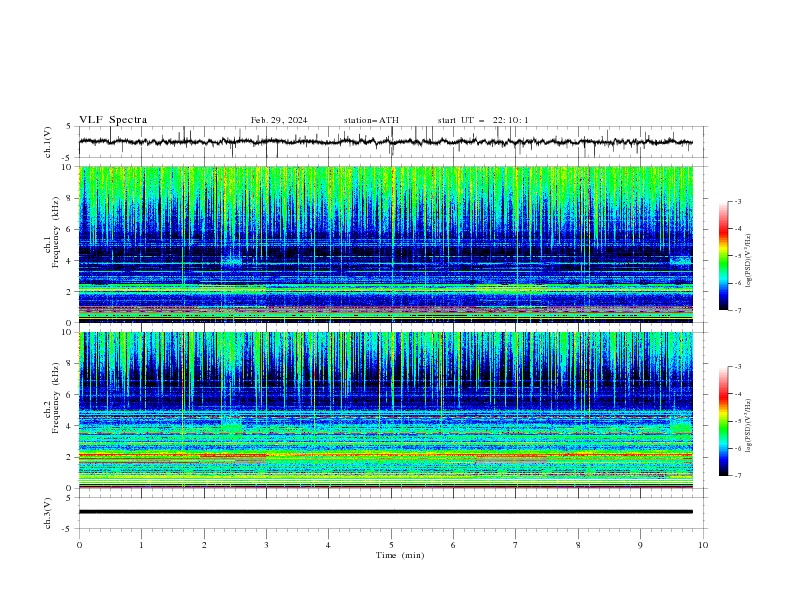Click time axis tick label "5"
Image resolution: width=792 pixels, height=612 pixels.
coord(391,545)
